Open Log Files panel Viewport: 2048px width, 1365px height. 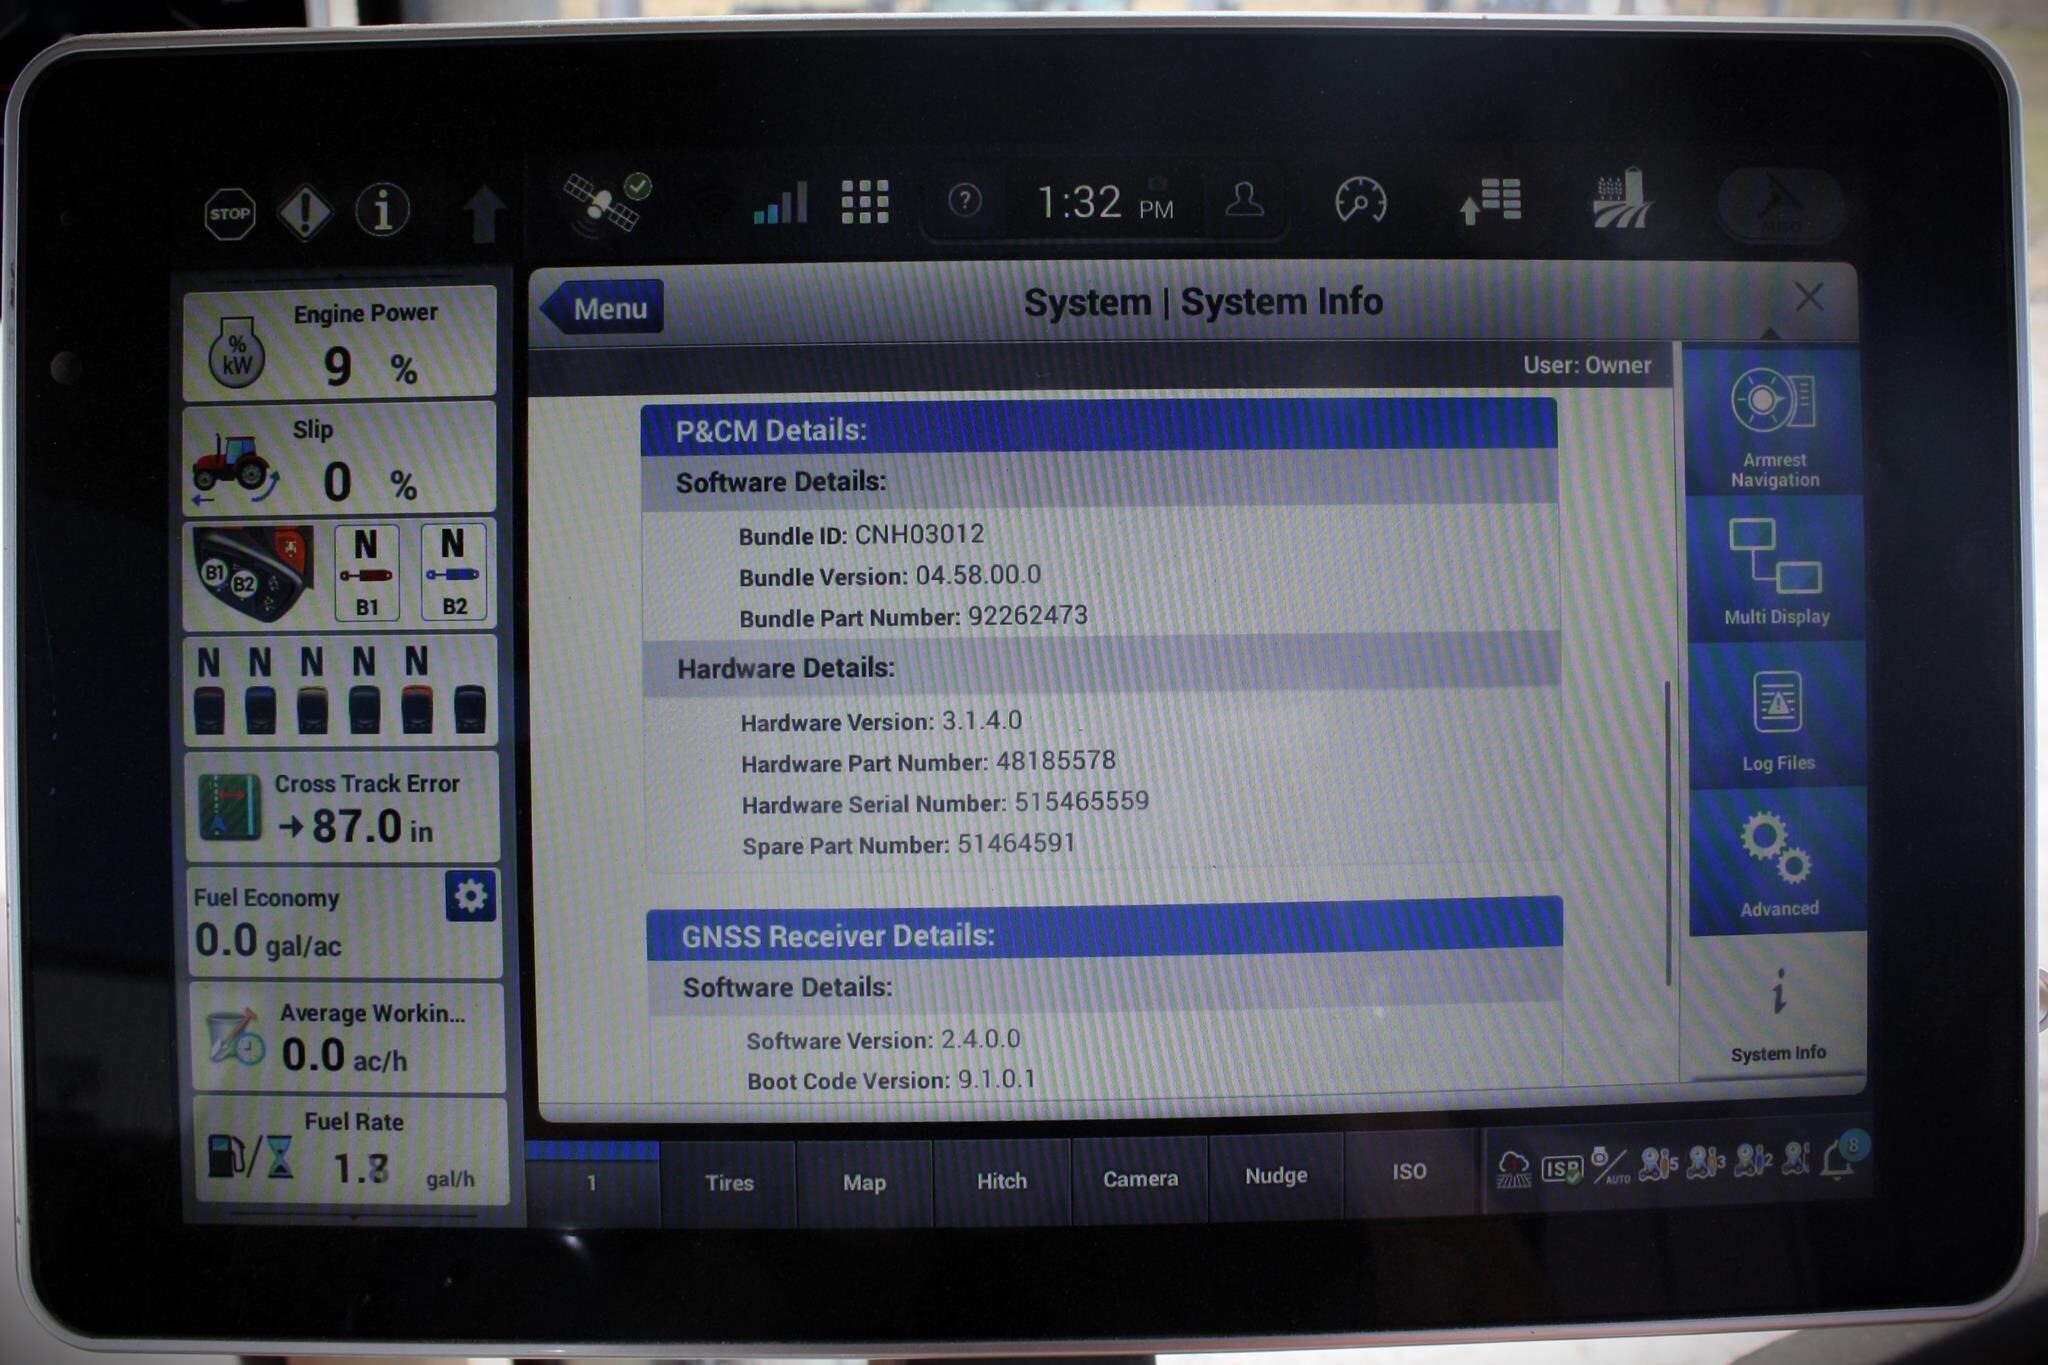(1778, 718)
